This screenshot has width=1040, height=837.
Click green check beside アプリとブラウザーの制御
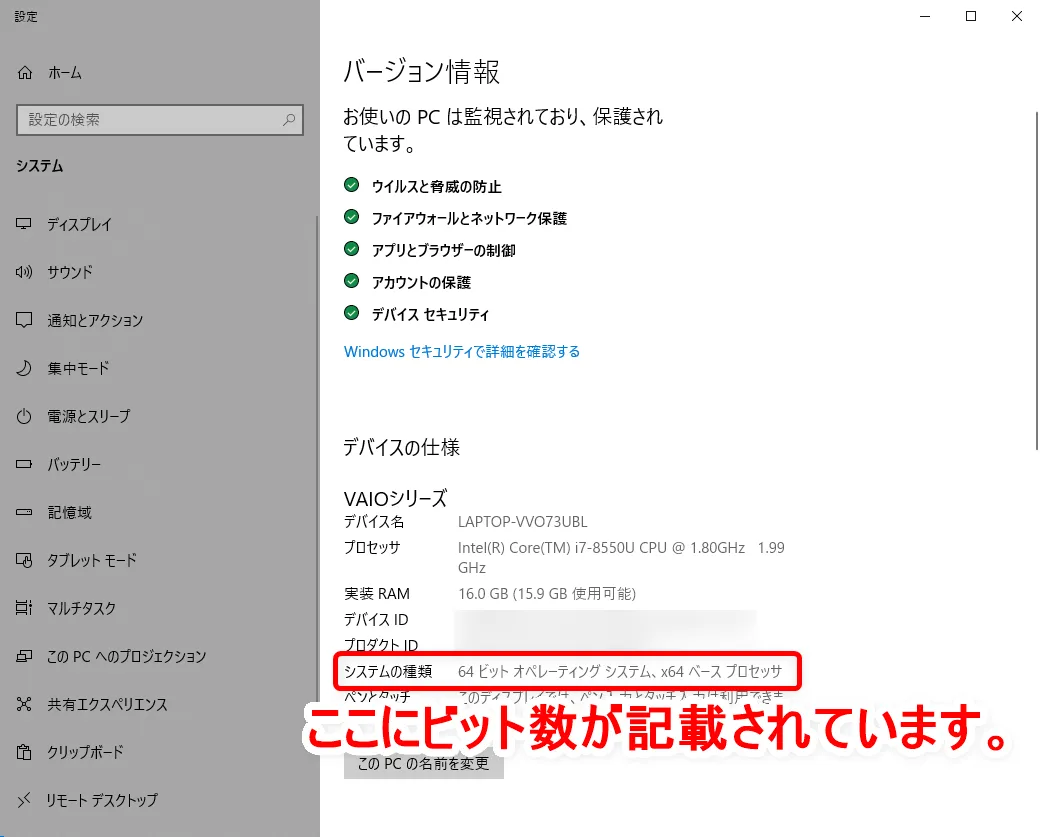[352, 249]
